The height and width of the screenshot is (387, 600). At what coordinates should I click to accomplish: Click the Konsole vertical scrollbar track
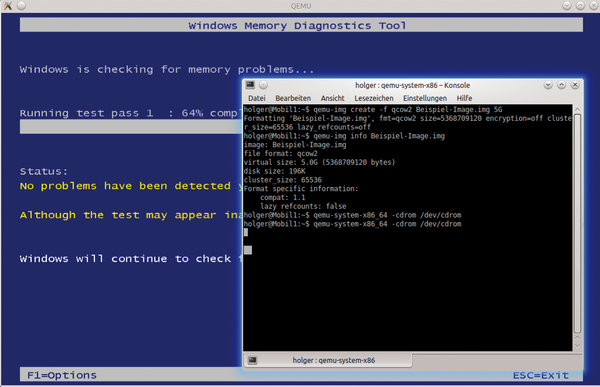click(x=577, y=224)
